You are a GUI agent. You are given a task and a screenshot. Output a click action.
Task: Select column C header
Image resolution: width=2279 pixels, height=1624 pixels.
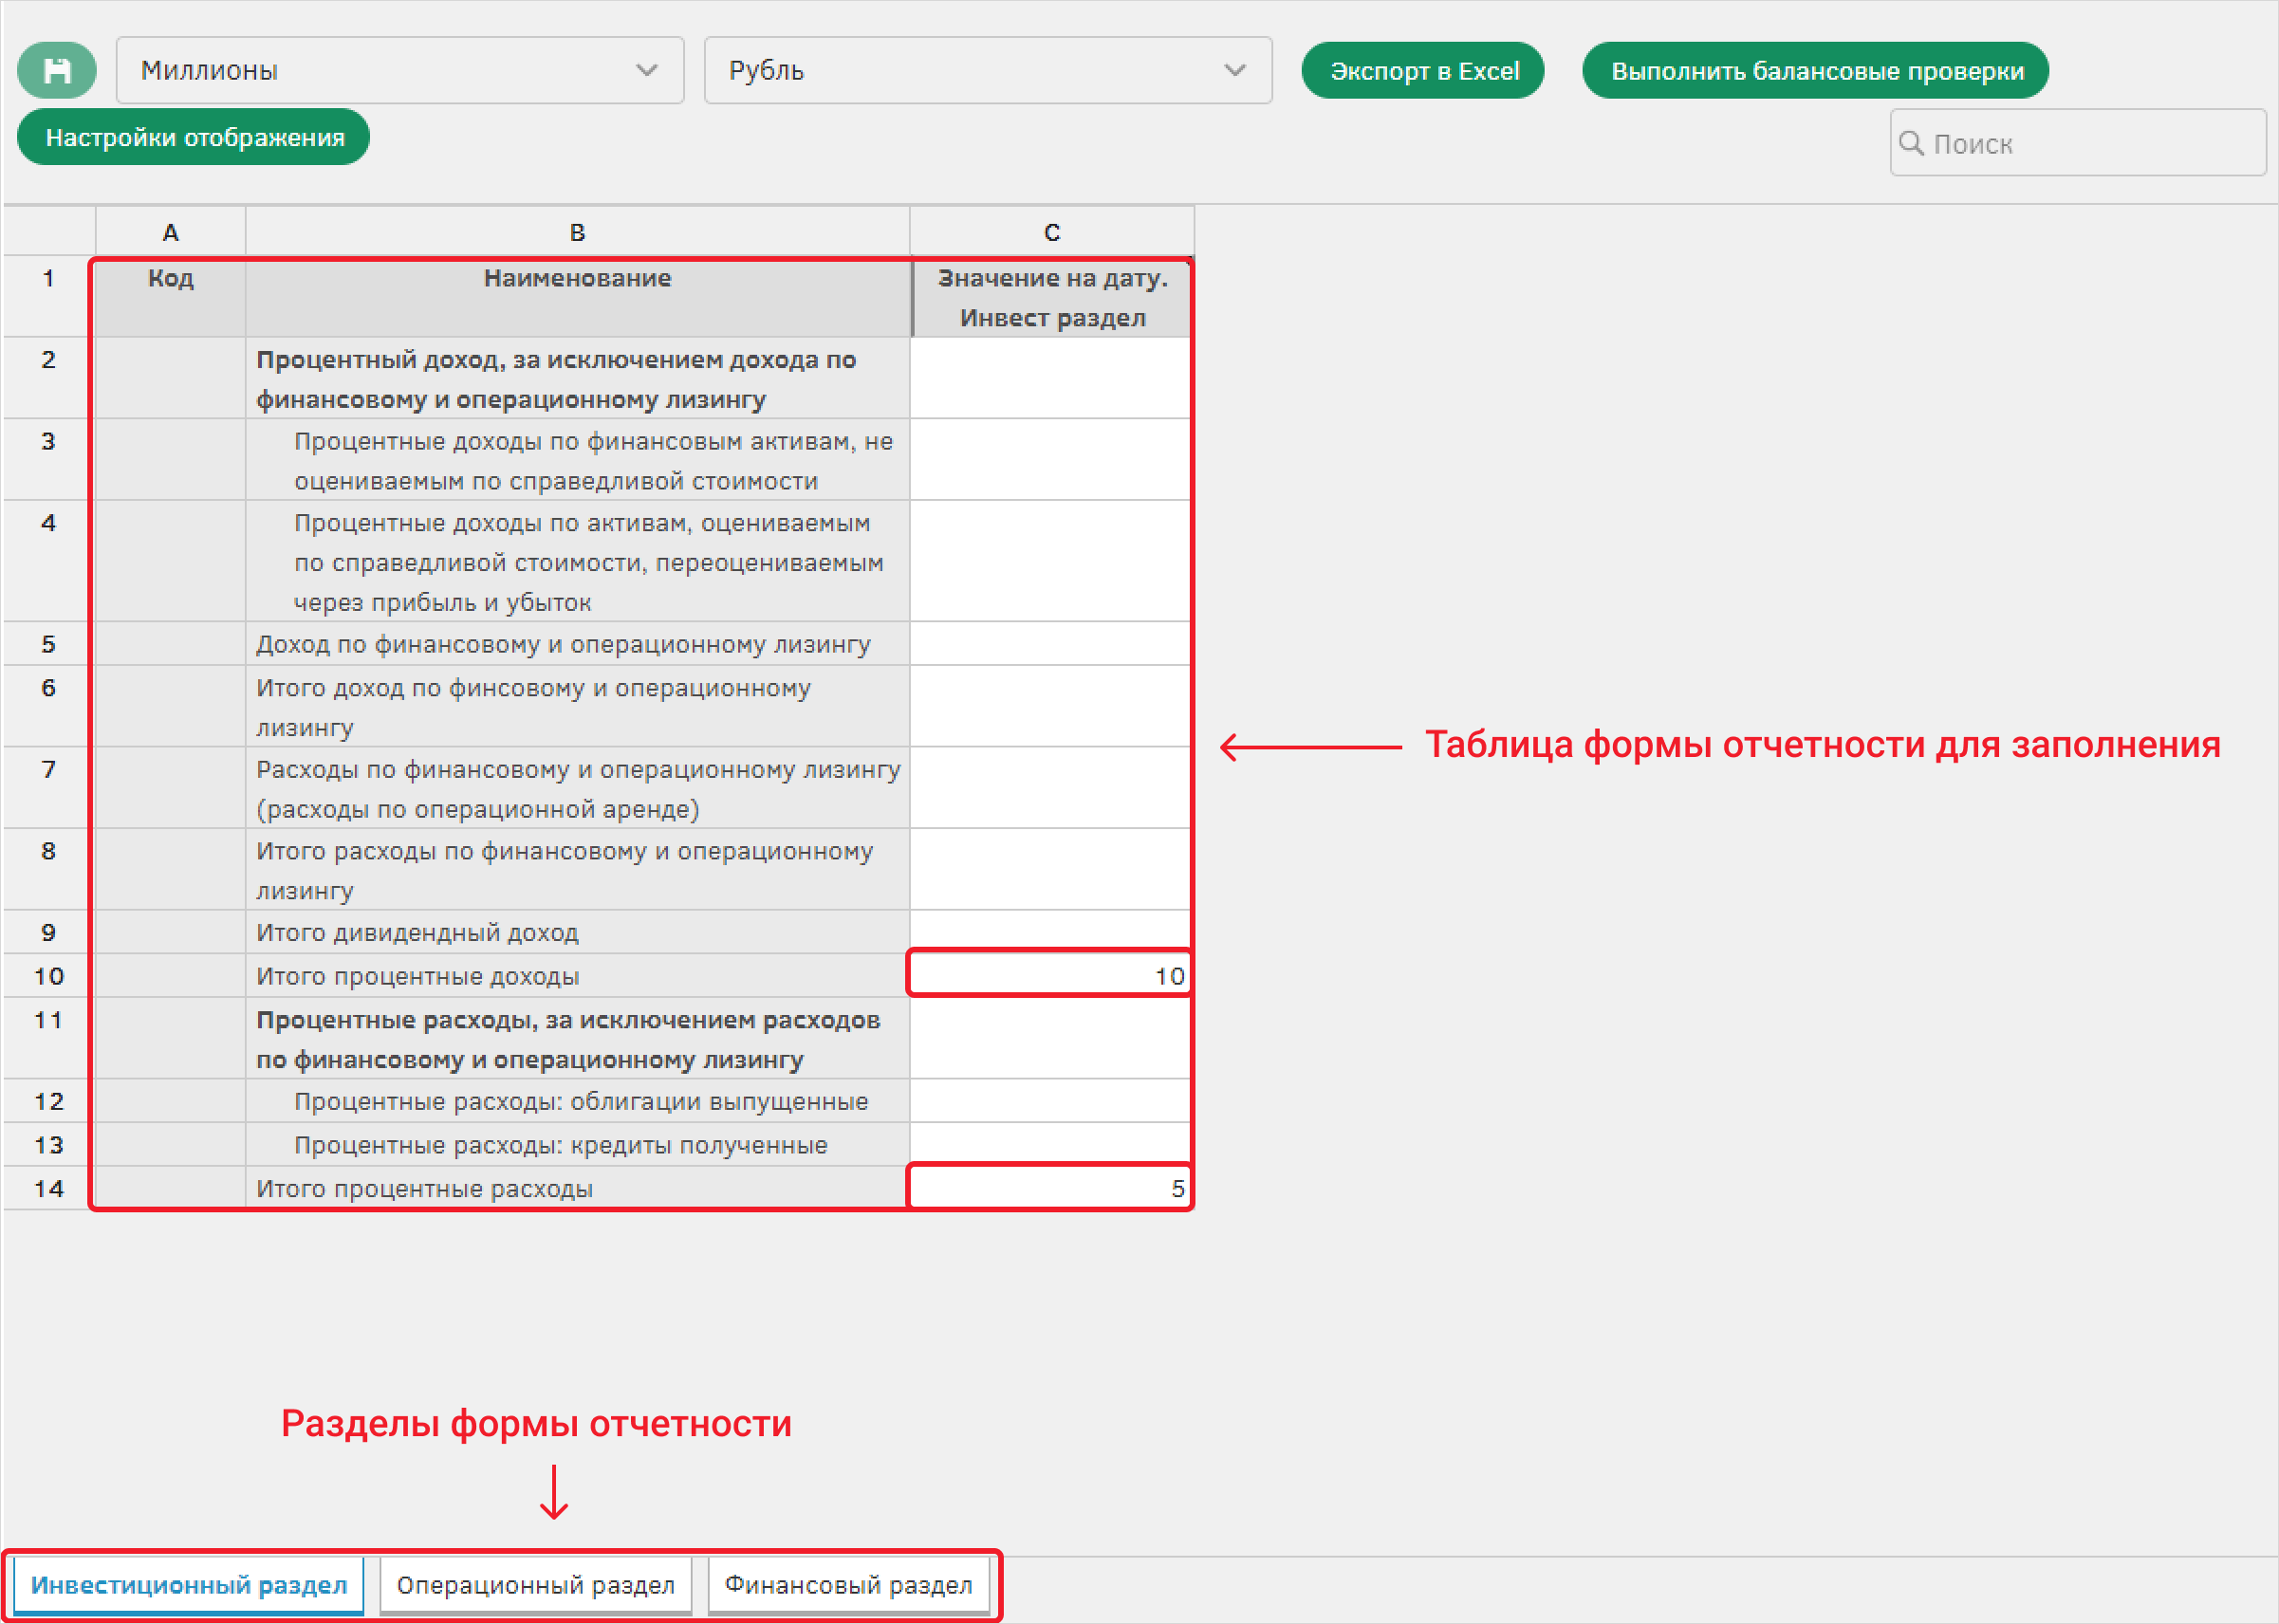[1052, 232]
